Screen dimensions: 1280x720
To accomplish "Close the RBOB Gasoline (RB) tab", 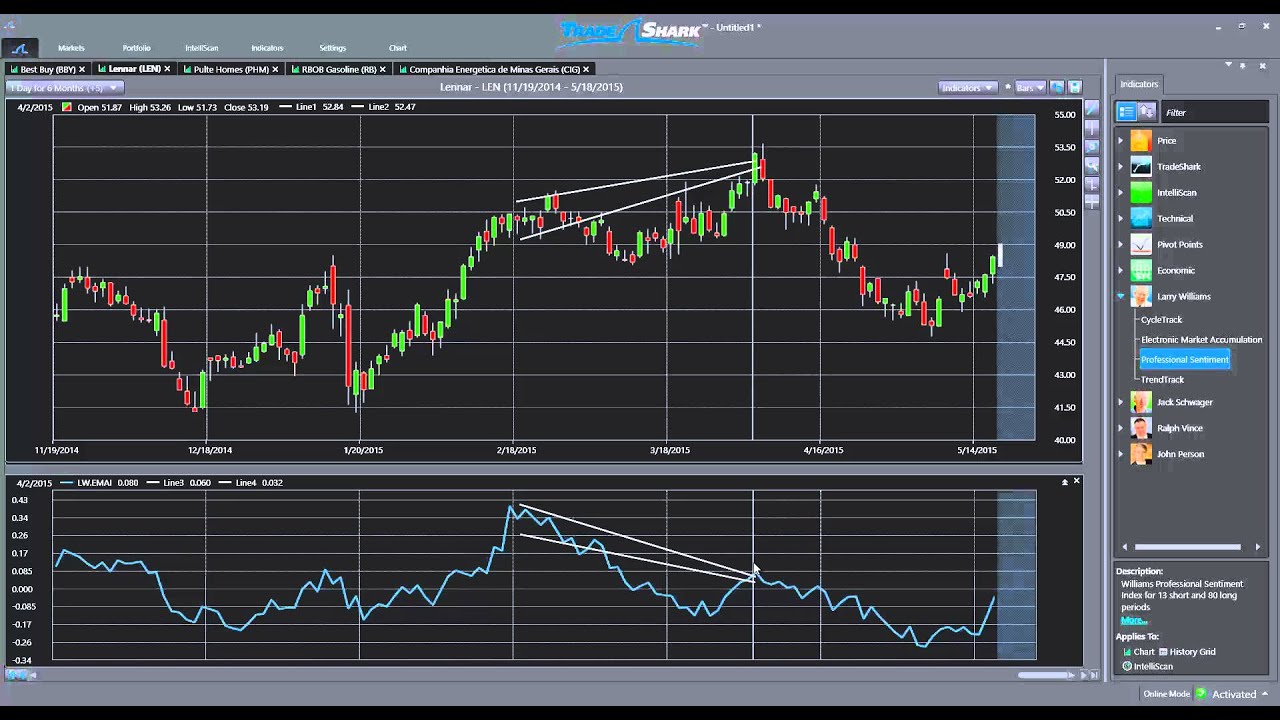I will pyautogui.click(x=383, y=69).
